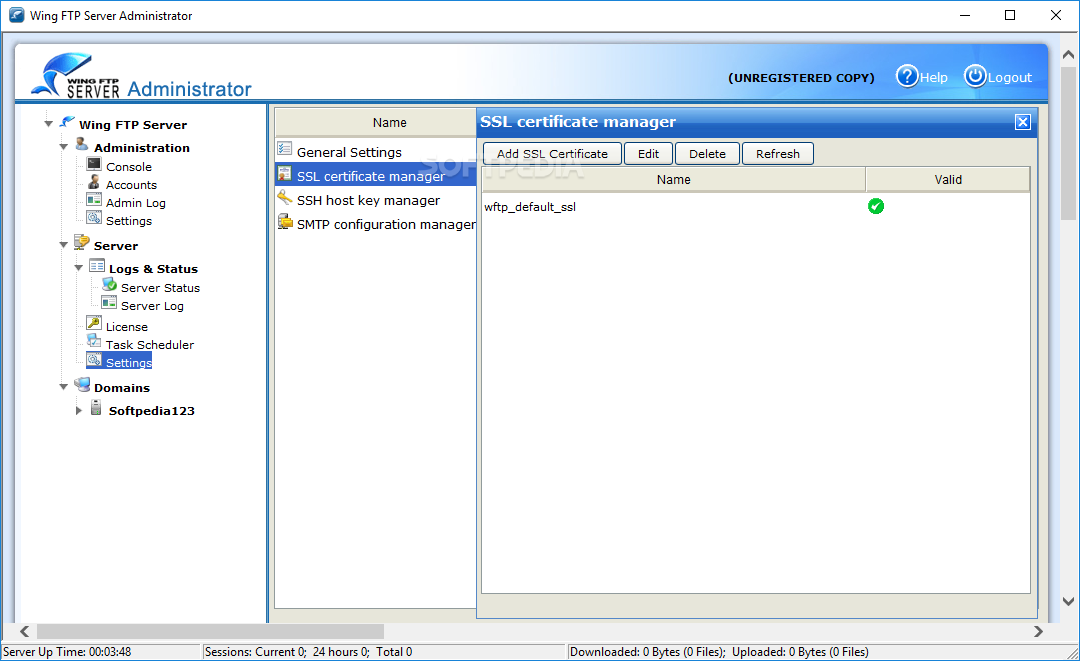Open Server Log tree item

pyautogui.click(x=152, y=306)
